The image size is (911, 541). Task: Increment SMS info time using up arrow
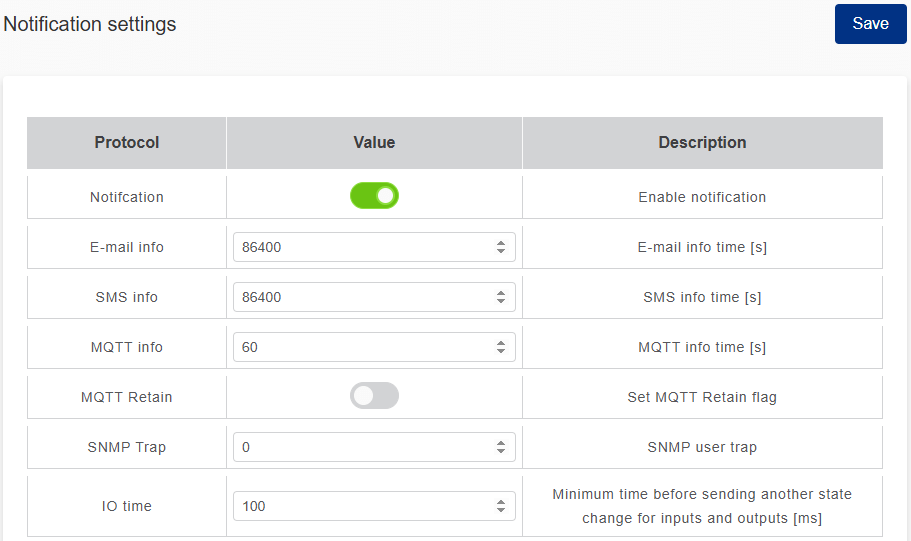[501, 293]
